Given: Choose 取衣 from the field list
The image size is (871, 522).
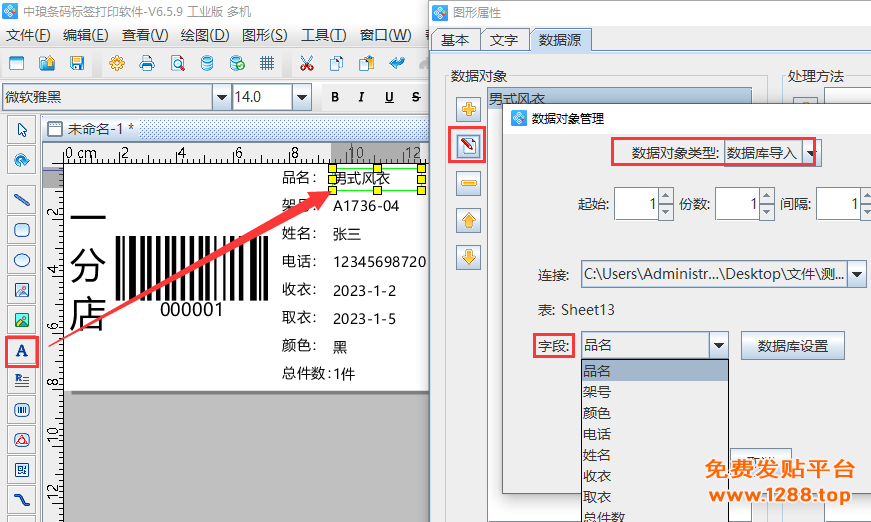Looking at the screenshot, I should (x=654, y=498).
